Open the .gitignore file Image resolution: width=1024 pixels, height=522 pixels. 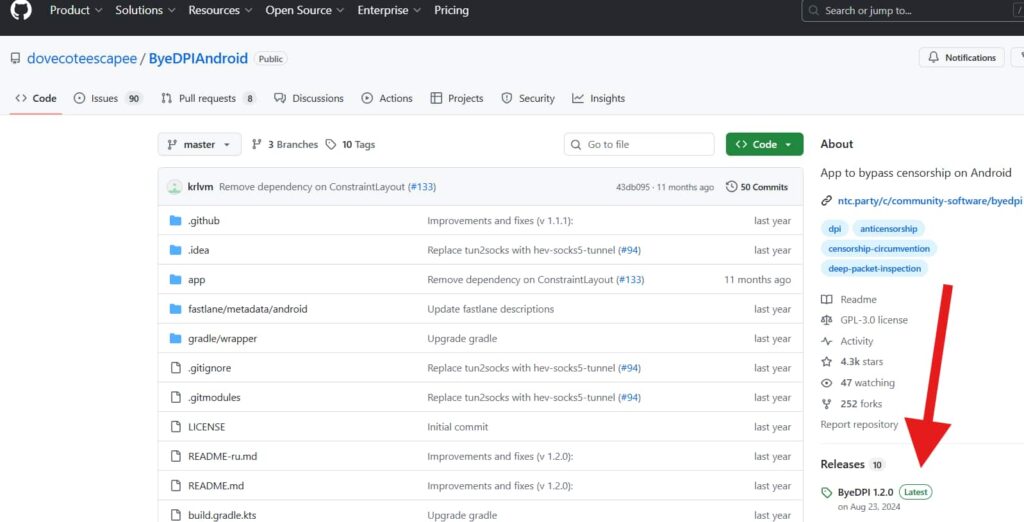click(x=210, y=368)
